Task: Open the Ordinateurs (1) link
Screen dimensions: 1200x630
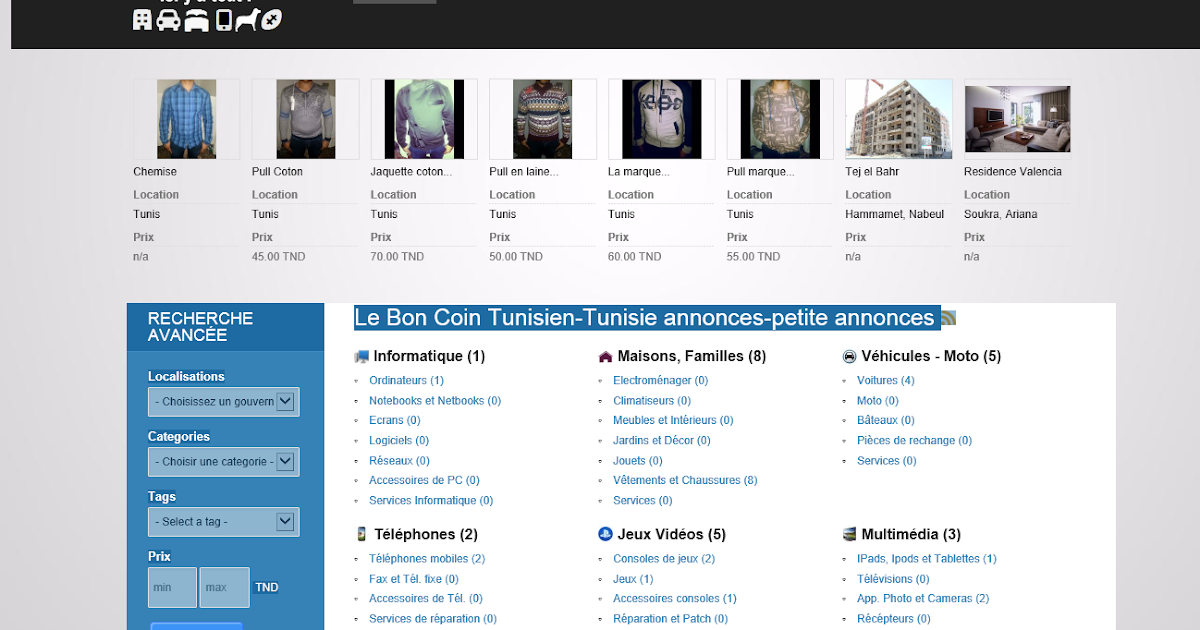Action: click(406, 380)
